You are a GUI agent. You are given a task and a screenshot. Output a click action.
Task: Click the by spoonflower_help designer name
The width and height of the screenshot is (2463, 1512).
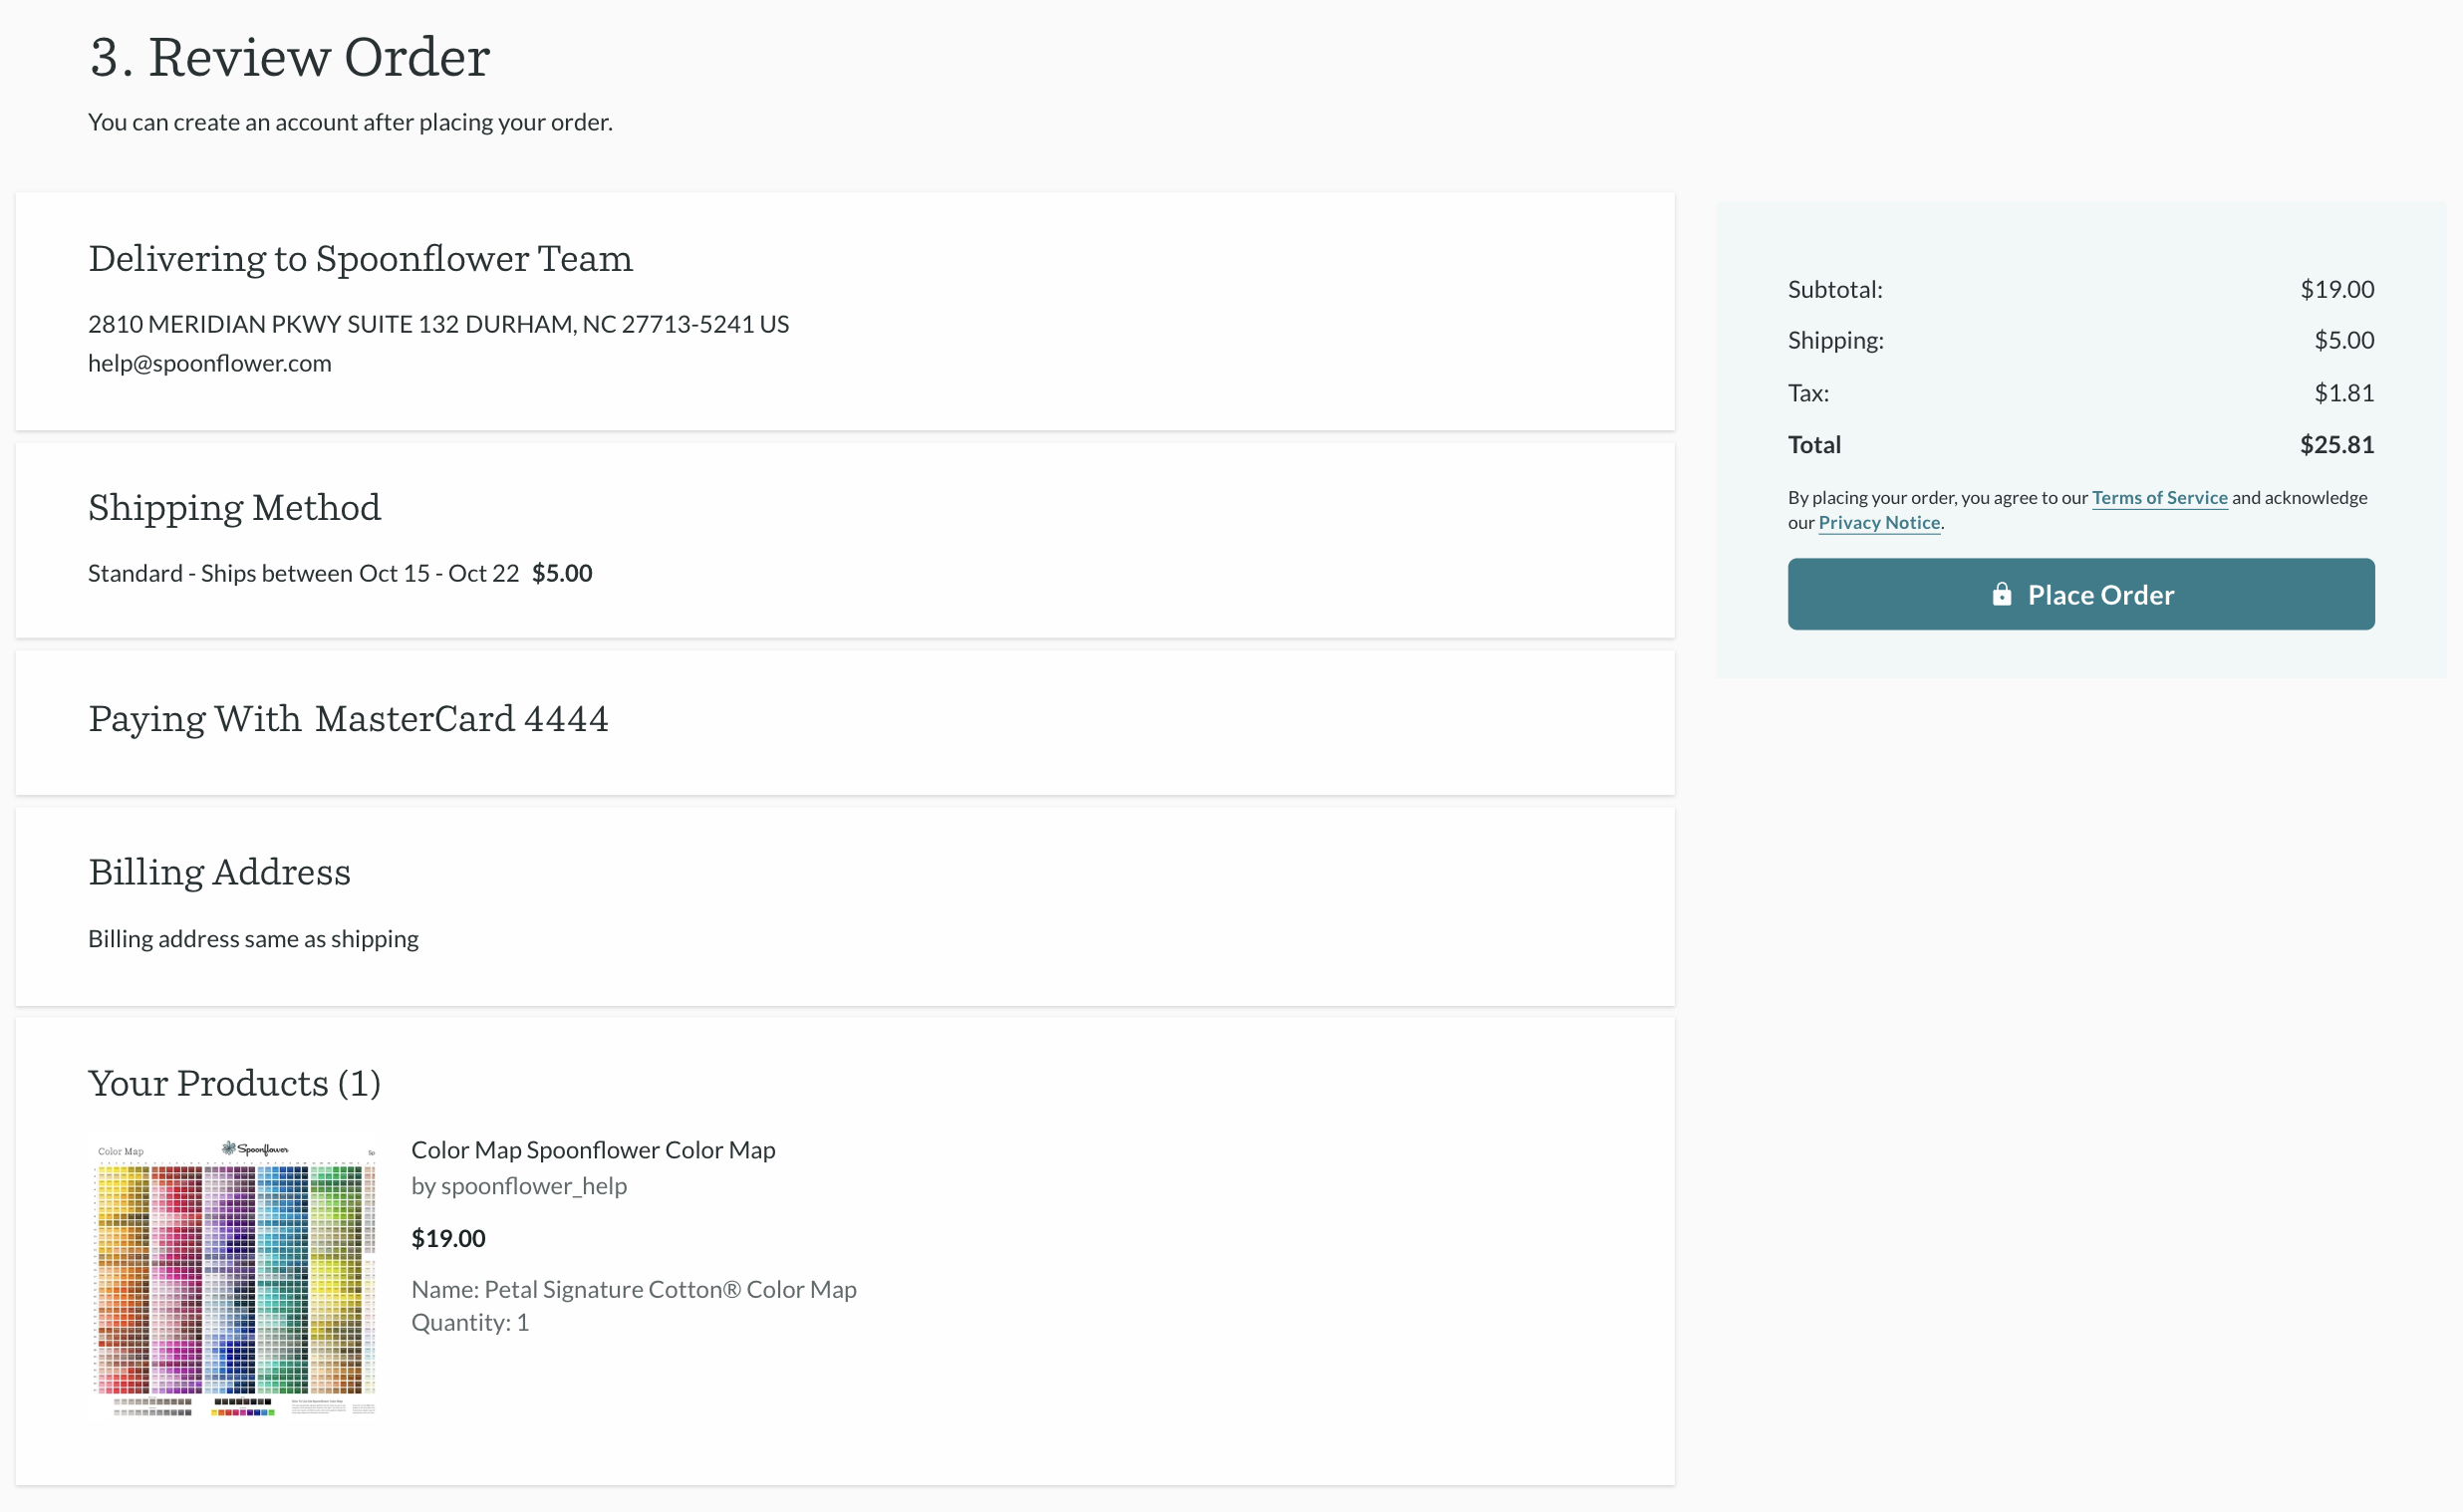[519, 1186]
